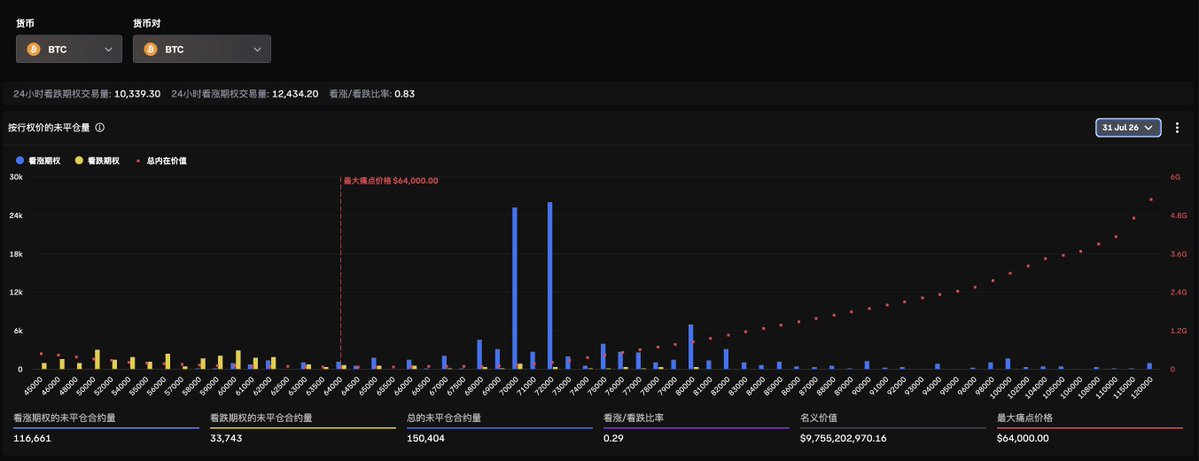The width and height of the screenshot is (1199, 461).
Task: Open the three-dot chart options menu
Action: 1178,128
